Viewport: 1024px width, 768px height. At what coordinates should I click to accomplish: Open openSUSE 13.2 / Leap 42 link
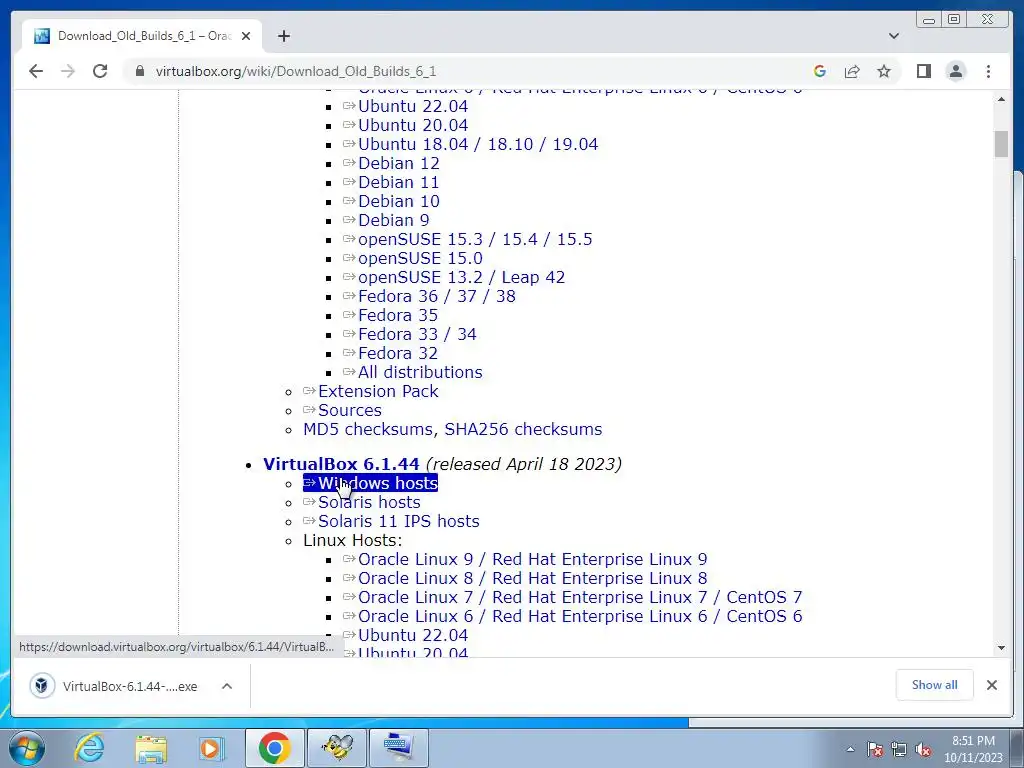click(461, 277)
